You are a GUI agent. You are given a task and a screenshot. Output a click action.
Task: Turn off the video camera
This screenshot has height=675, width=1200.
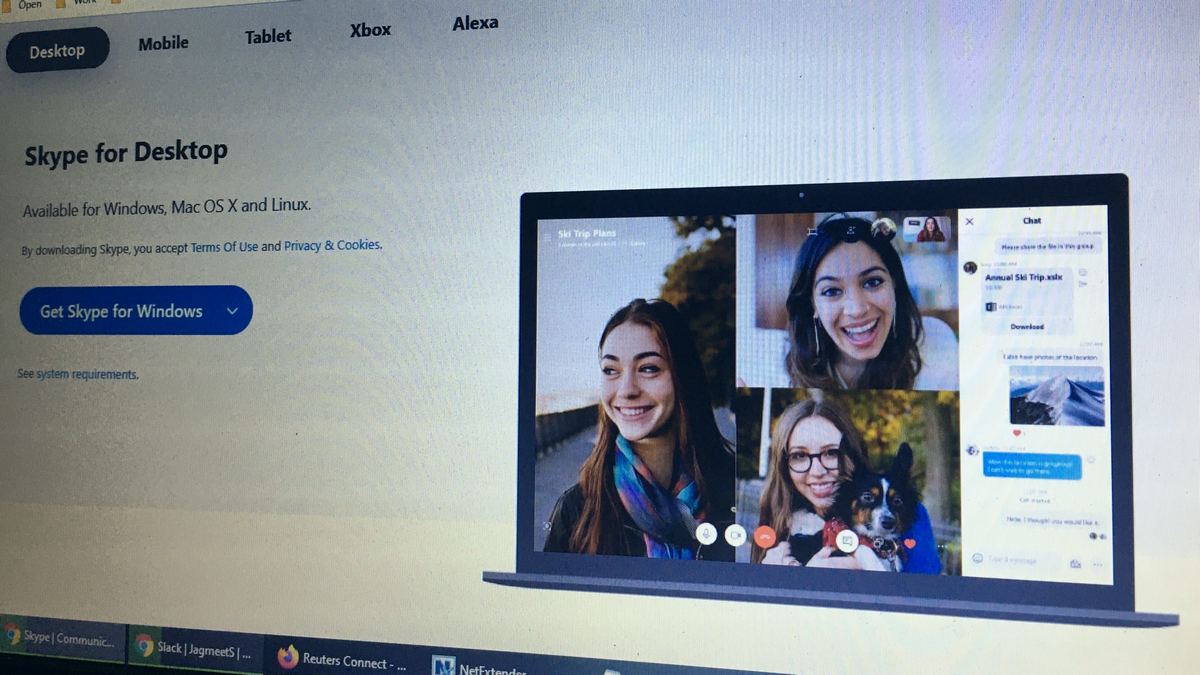pyautogui.click(x=738, y=534)
